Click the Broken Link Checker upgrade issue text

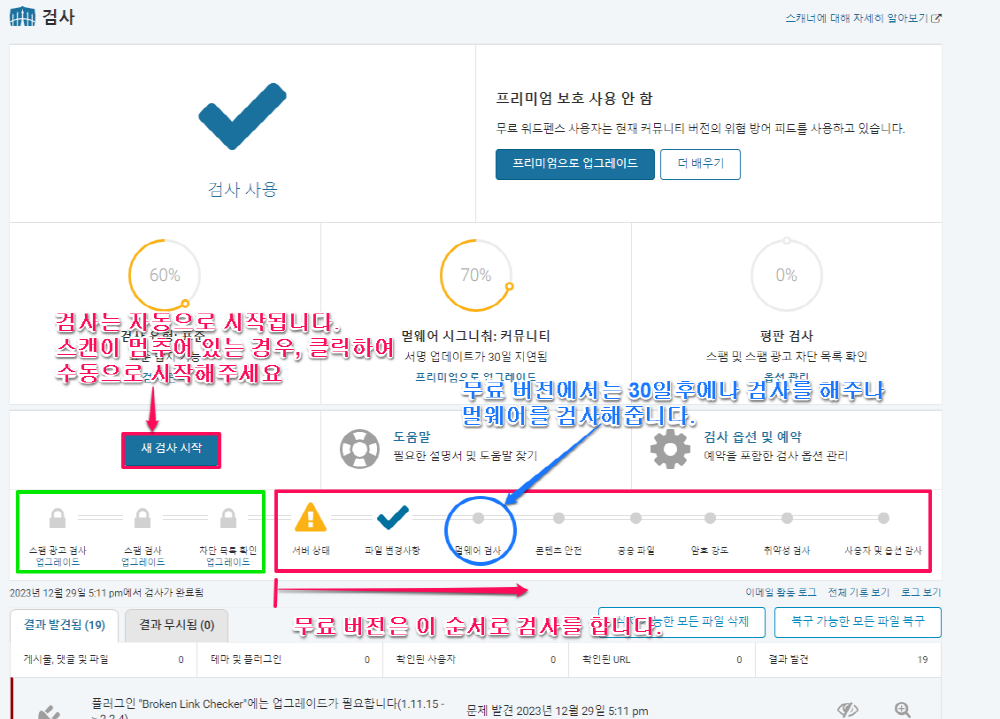[x=268, y=709]
